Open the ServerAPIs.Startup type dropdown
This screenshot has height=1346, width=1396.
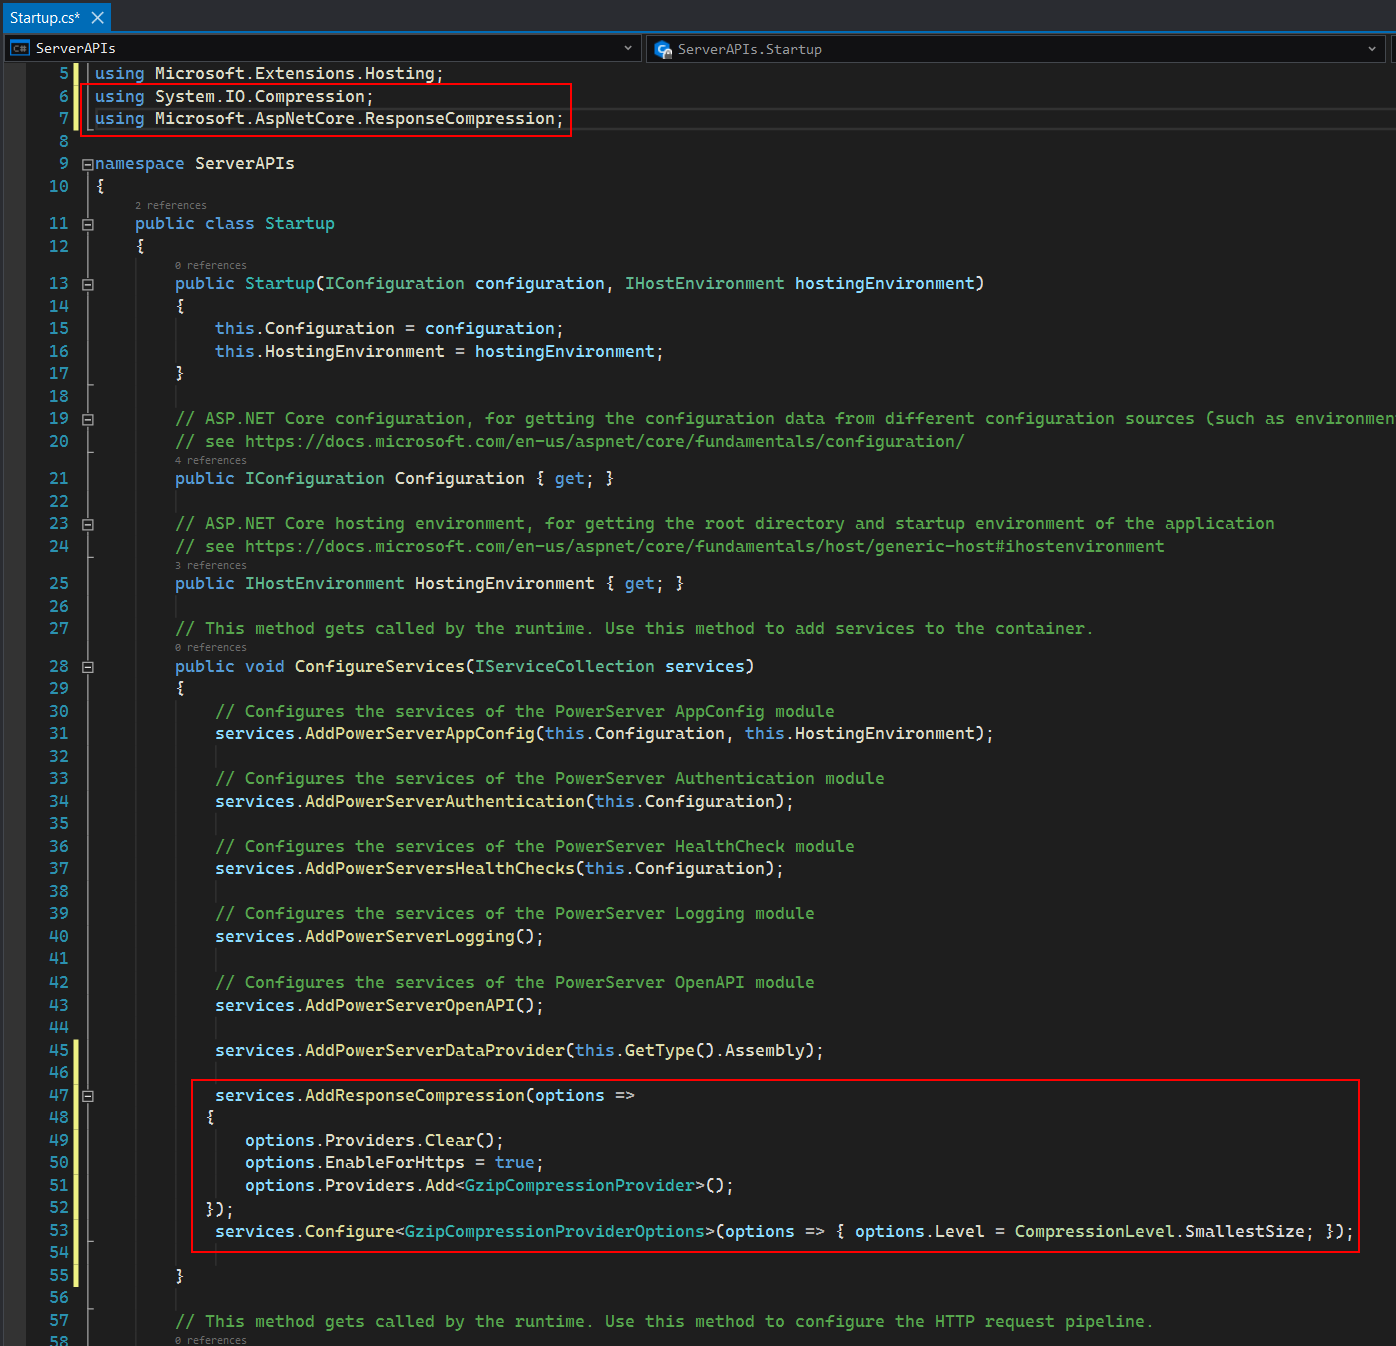1371,49
